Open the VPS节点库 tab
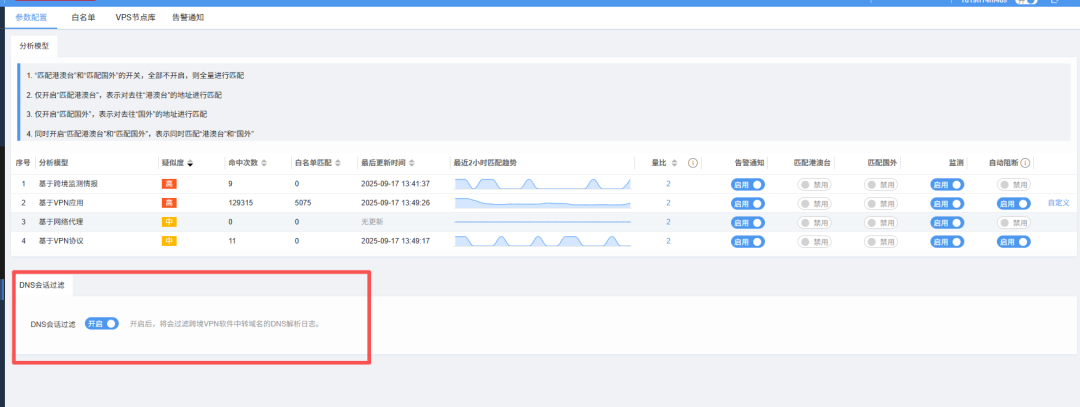This screenshot has width=1080, height=407. point(136,18)
